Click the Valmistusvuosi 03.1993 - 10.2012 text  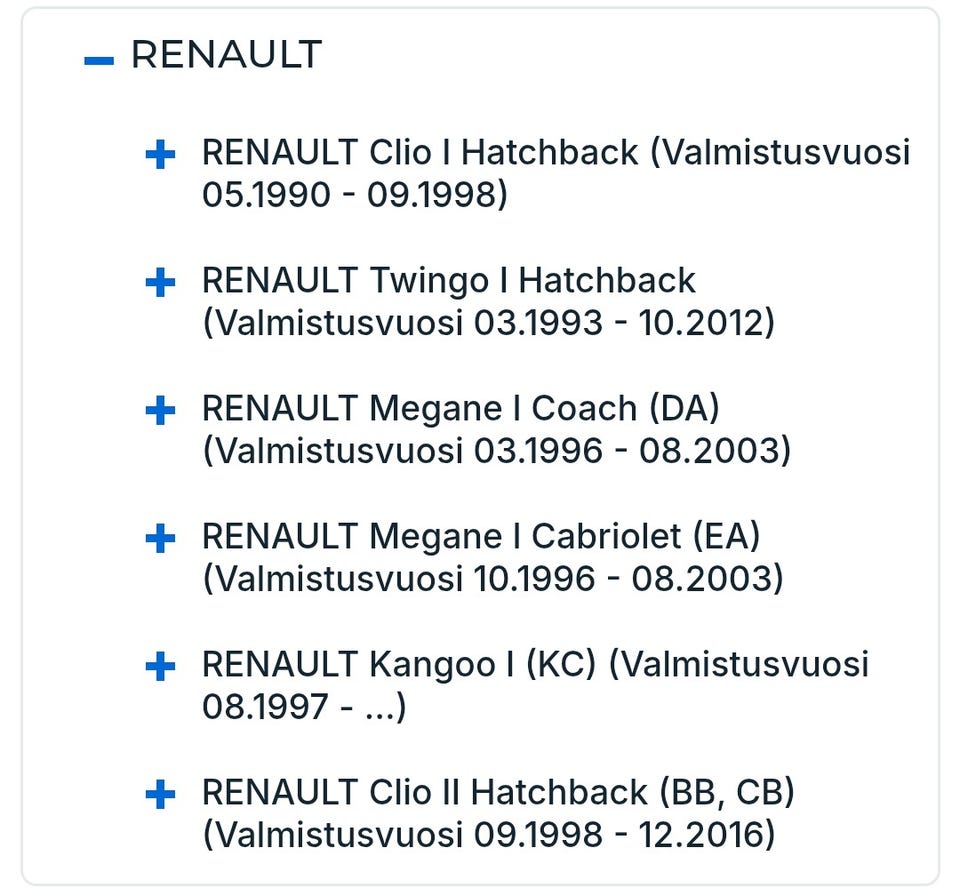[x=489, y=323]
